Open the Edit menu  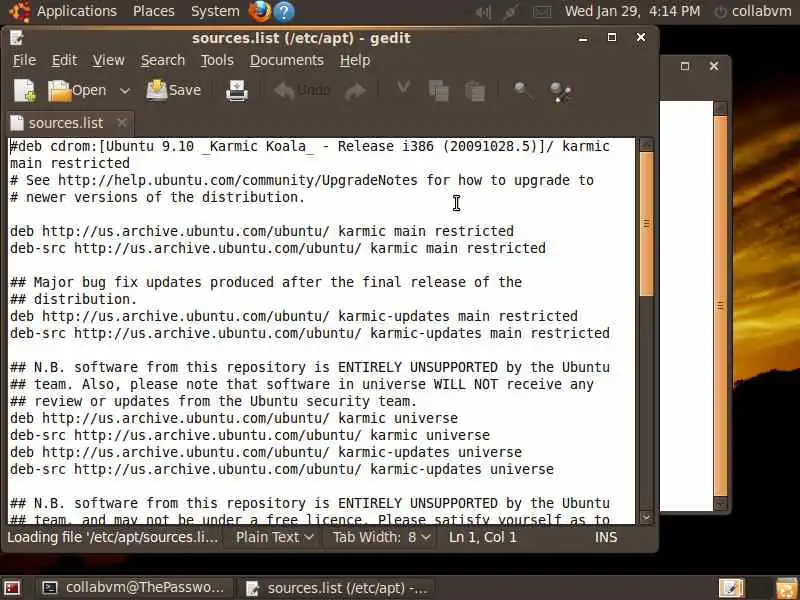[x=64, y=60]
